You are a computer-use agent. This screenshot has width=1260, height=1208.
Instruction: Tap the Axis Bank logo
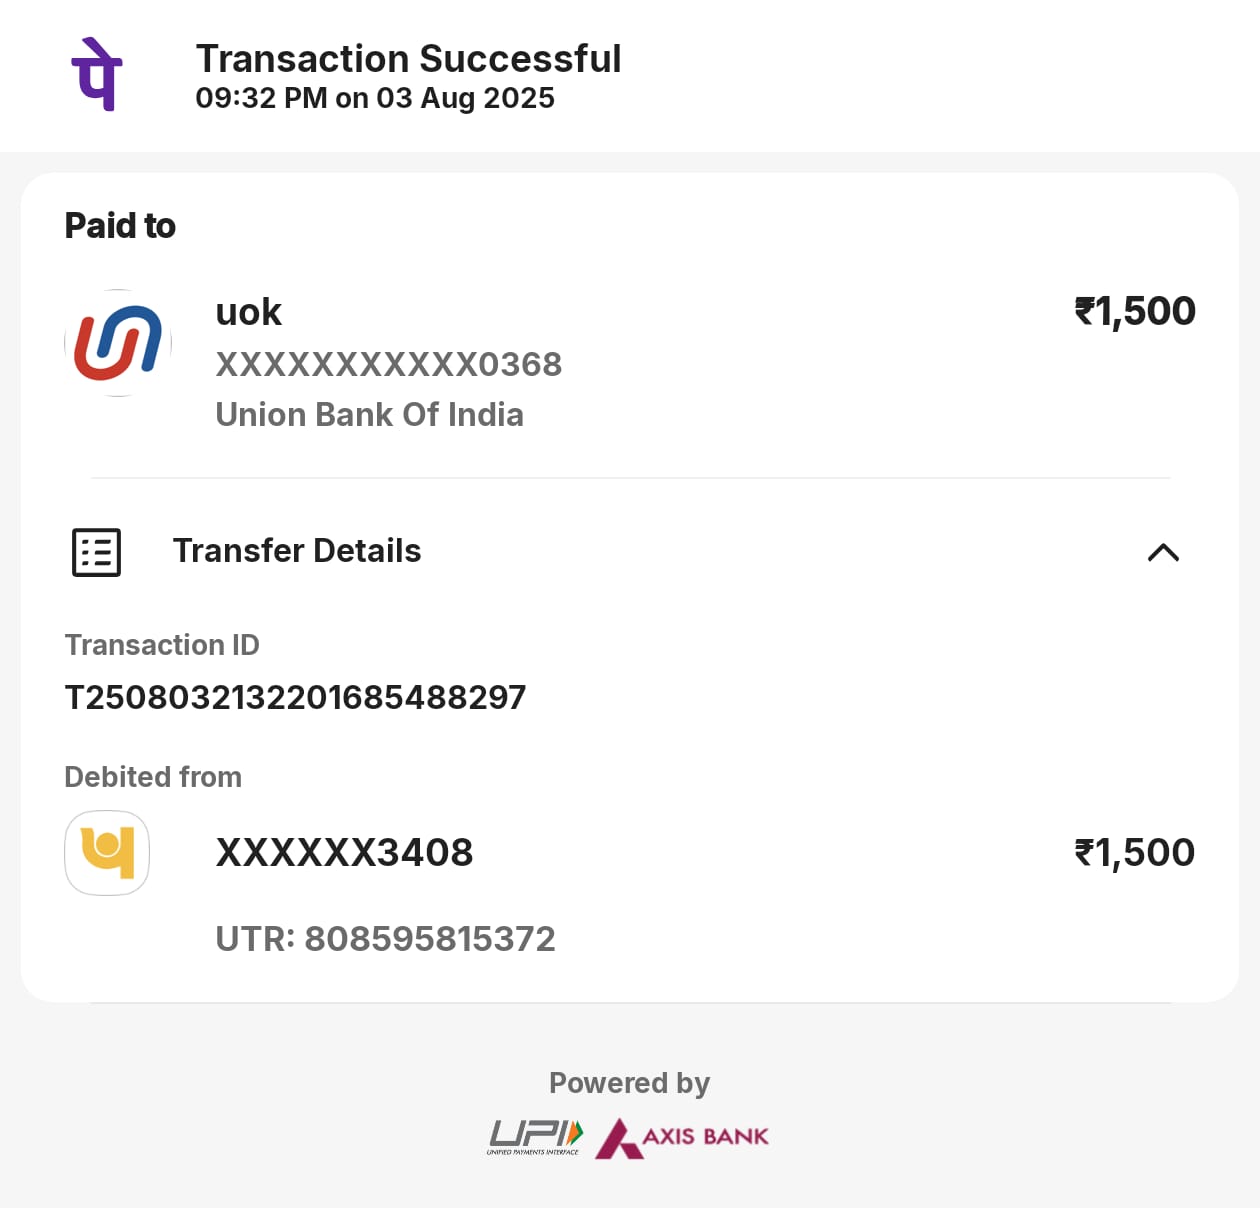click(683, 1137)
